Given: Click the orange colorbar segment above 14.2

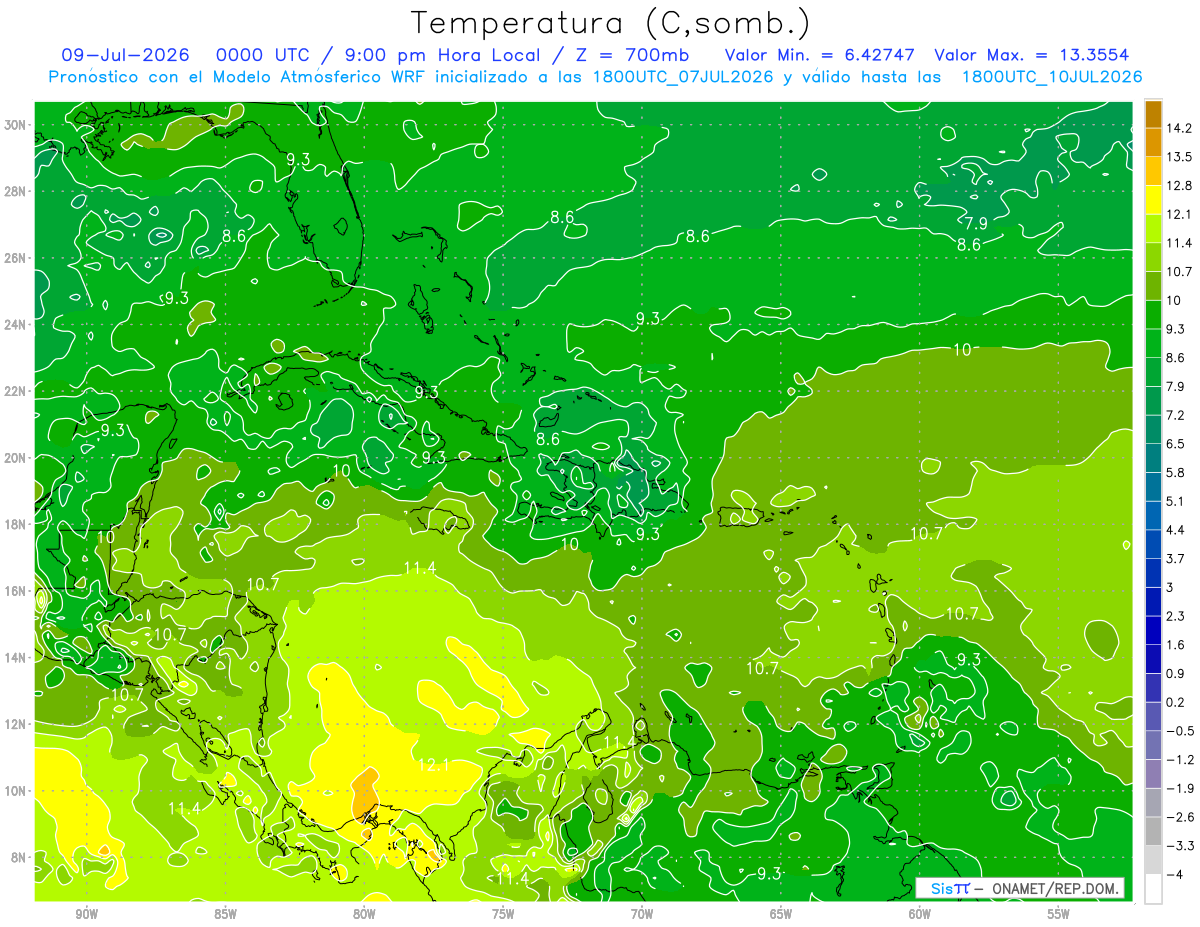Looking at the screenshot, I should pyautogui.click(x=1153, y=113).
